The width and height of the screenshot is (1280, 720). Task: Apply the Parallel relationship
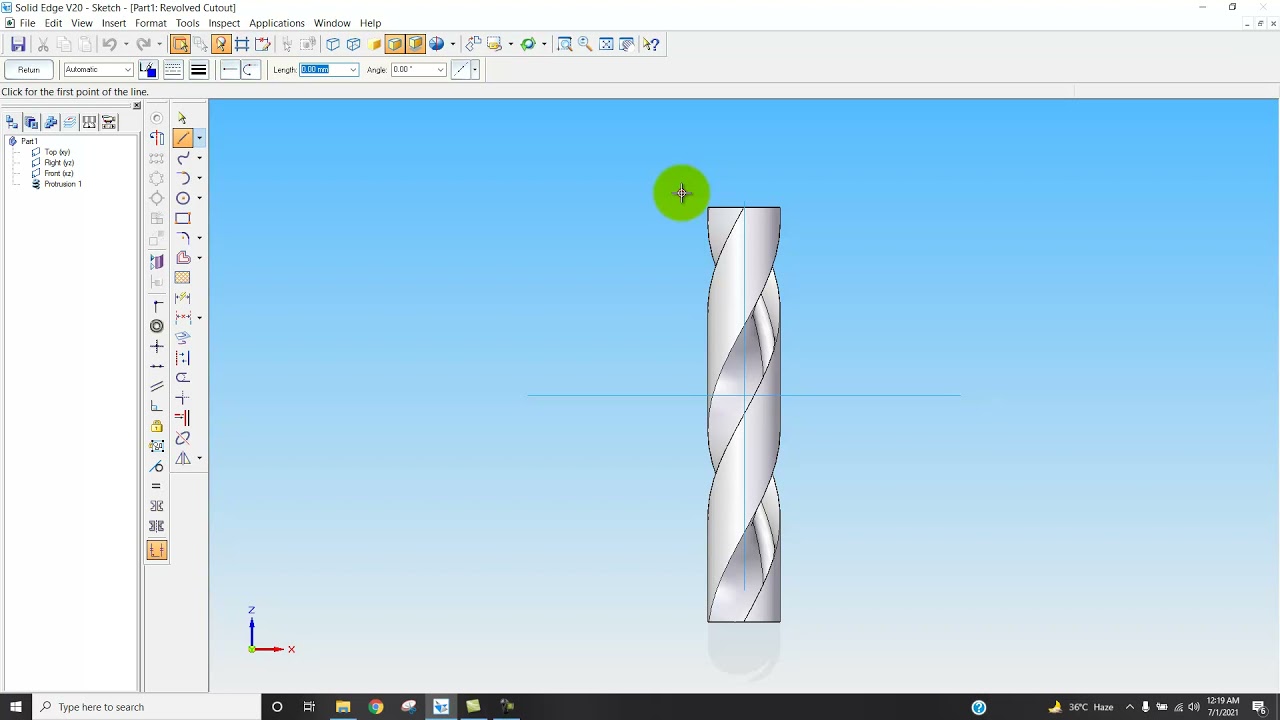pyautogui.click(x=157, y=386)
